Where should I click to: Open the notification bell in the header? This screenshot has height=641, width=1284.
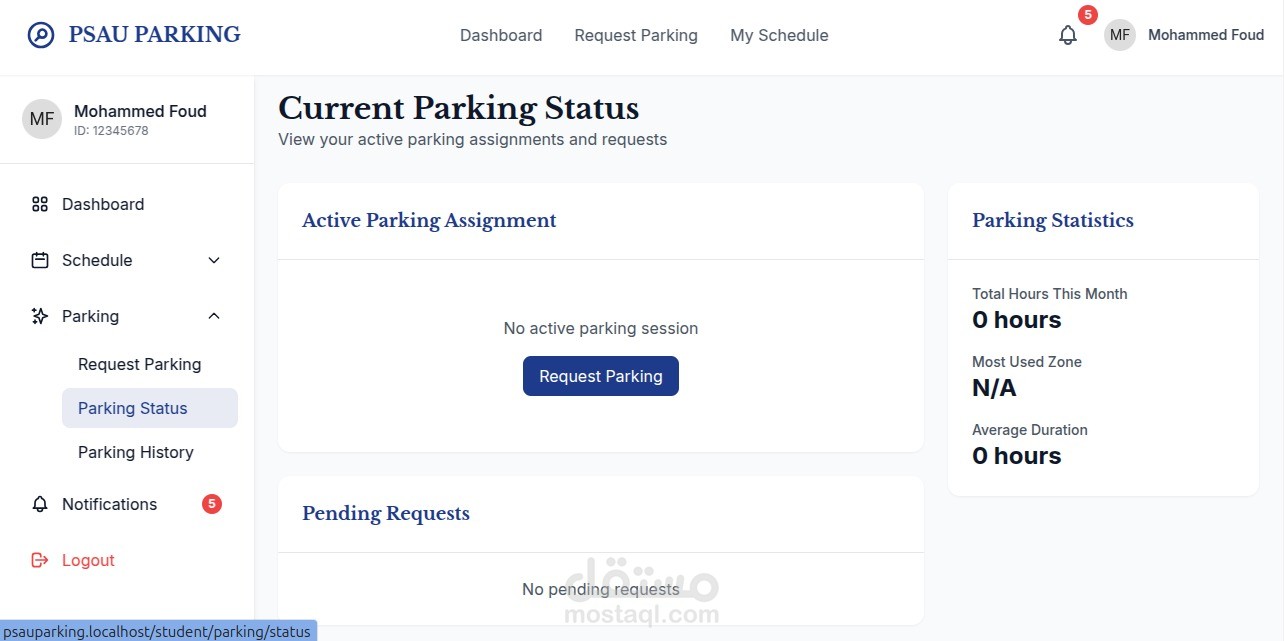(x=1068, y=35)
